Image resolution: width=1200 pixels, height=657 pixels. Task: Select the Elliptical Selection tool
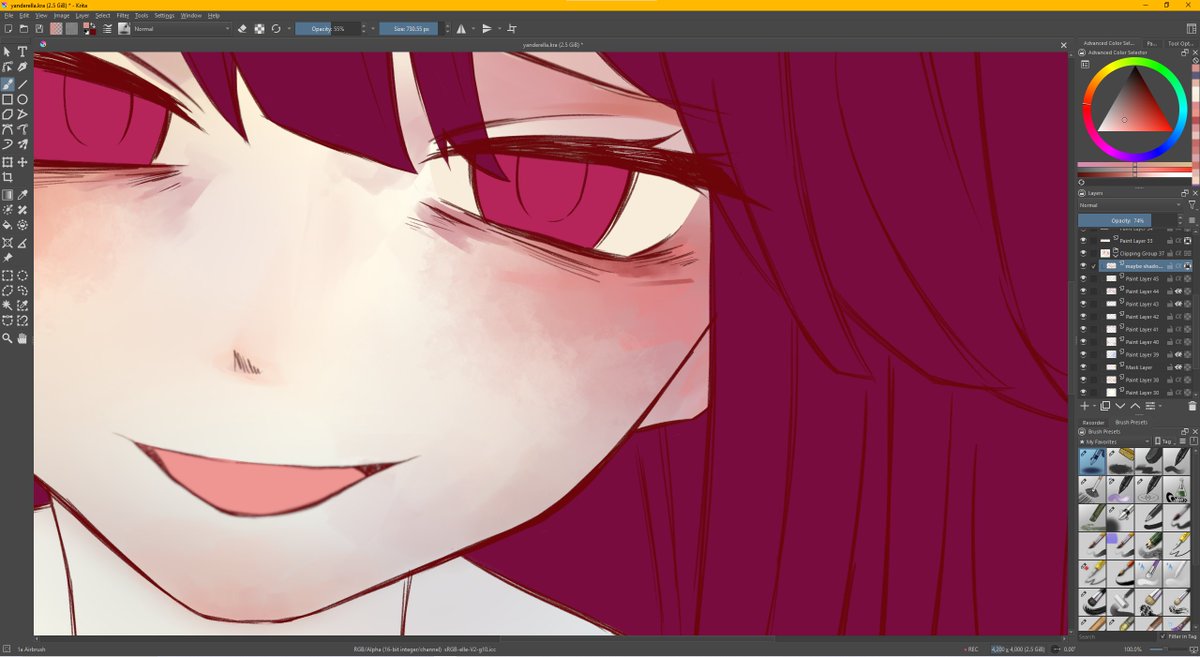pos(22,275)
